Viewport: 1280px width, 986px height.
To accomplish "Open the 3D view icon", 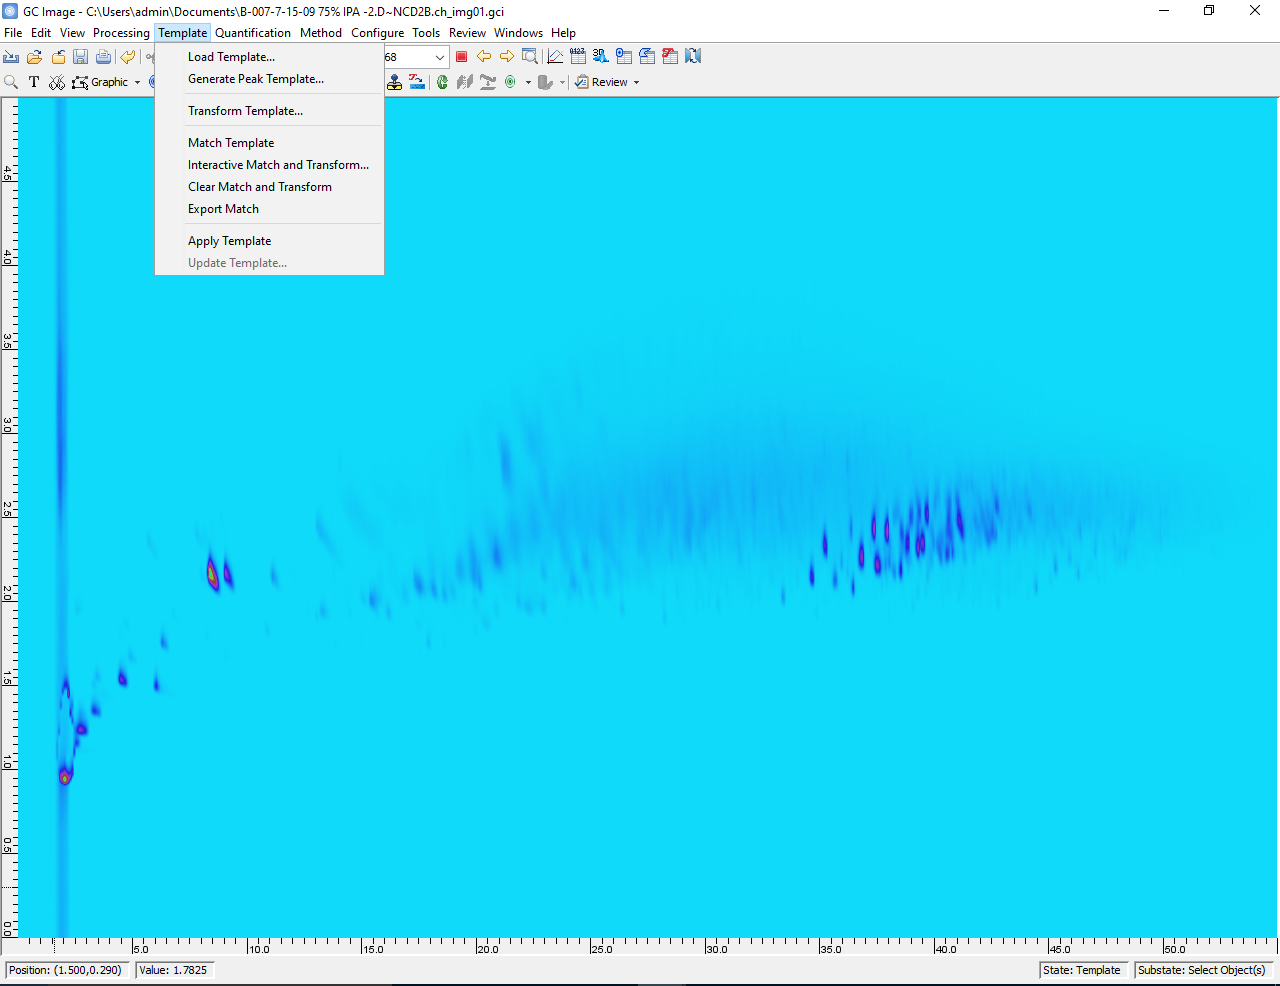I will (x=600, y=57).
